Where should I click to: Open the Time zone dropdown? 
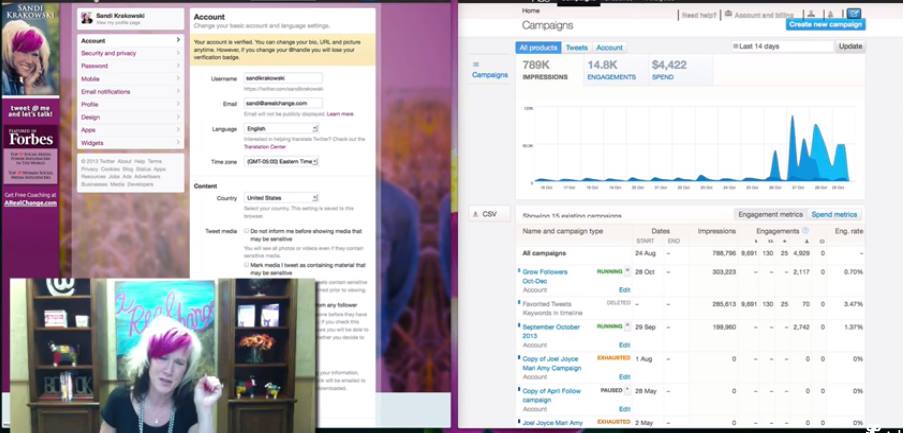click(x=281, y=162)
